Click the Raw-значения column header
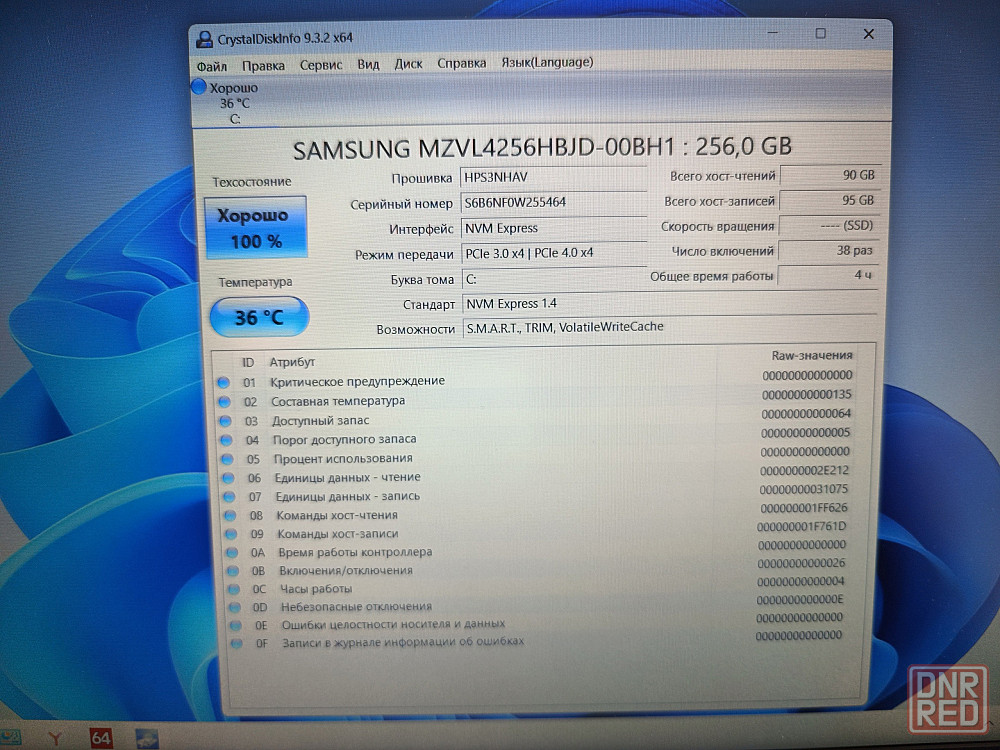The height and width of the screenshot is (750, 1000). point(812,356)
